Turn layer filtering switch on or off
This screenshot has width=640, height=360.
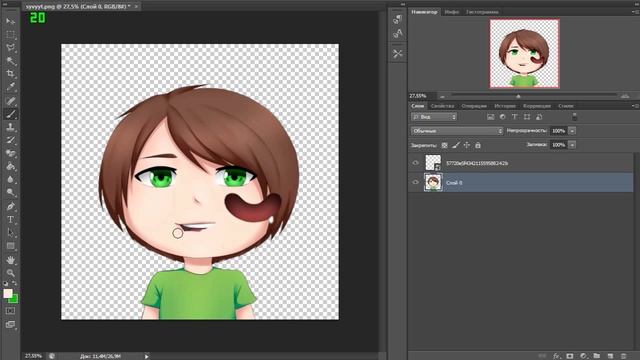574,117
